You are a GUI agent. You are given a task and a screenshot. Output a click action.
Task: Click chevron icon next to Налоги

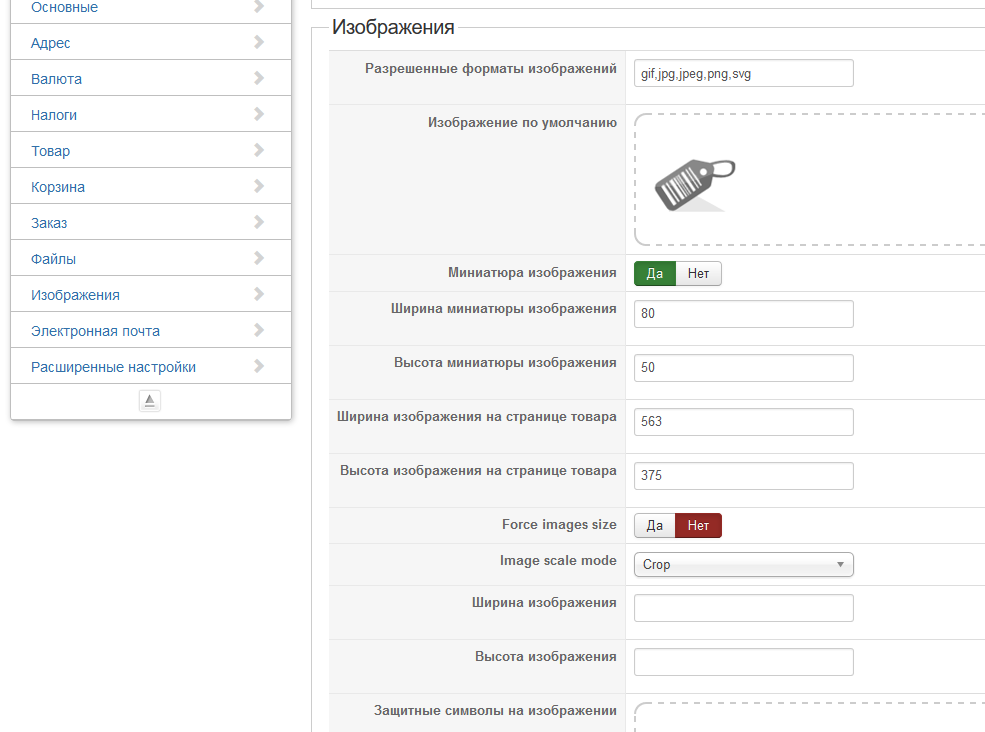coord(259,114)
